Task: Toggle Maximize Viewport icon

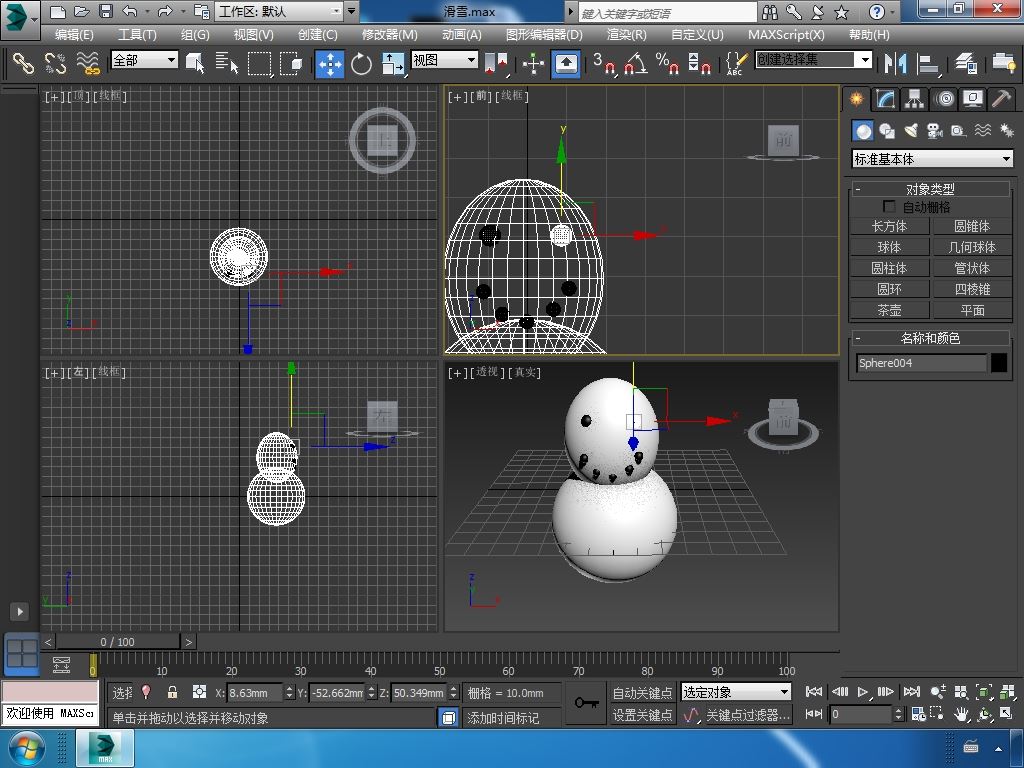Action: point(1006,713)
